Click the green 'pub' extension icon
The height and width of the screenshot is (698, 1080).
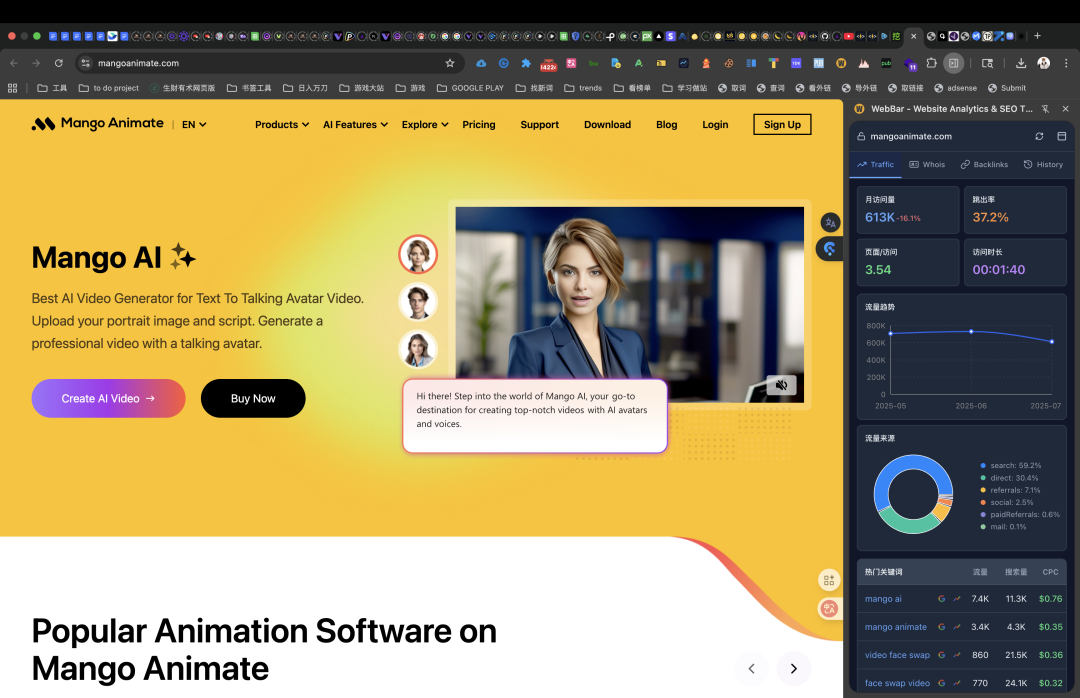886,63
